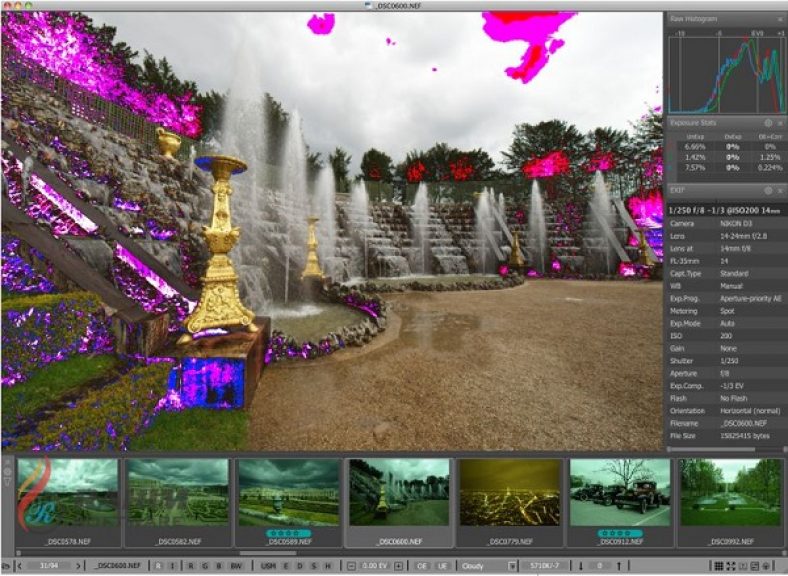Image resolution: width=788 pixels, height=576 pixels.
Task: Select the _DSC0912.NEF vintage car thumbnail
Action: tap(620, 493)
